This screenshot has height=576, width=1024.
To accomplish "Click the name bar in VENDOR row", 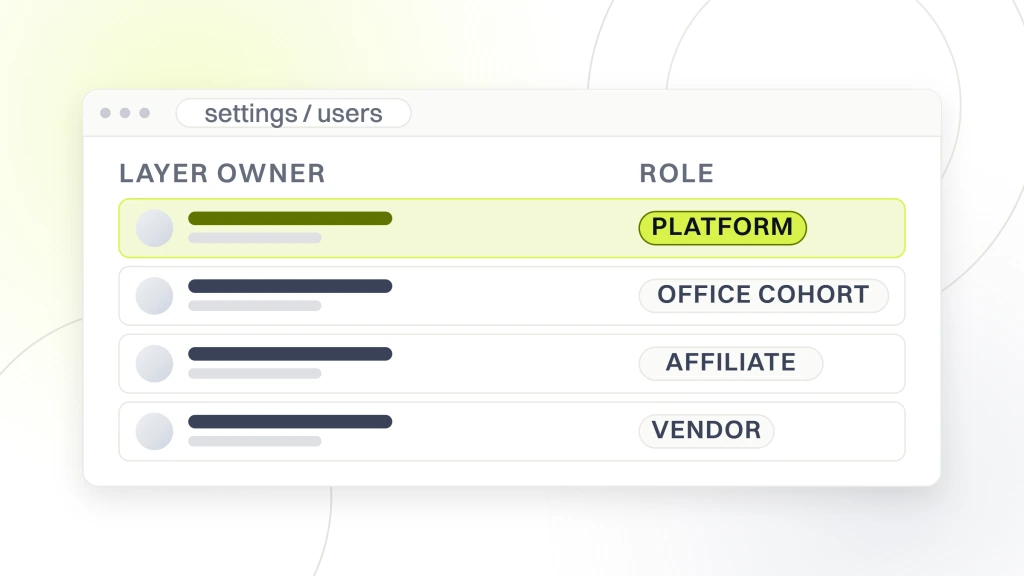I will [x=290, y=422].
